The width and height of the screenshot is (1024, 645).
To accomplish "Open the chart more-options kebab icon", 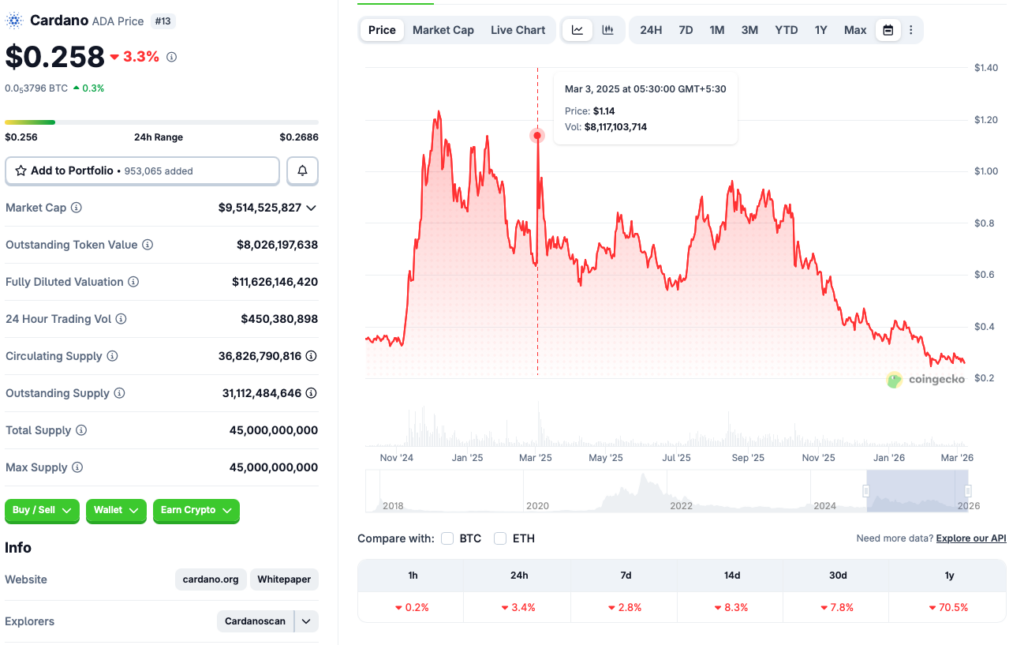I will (x=911, y=30).
